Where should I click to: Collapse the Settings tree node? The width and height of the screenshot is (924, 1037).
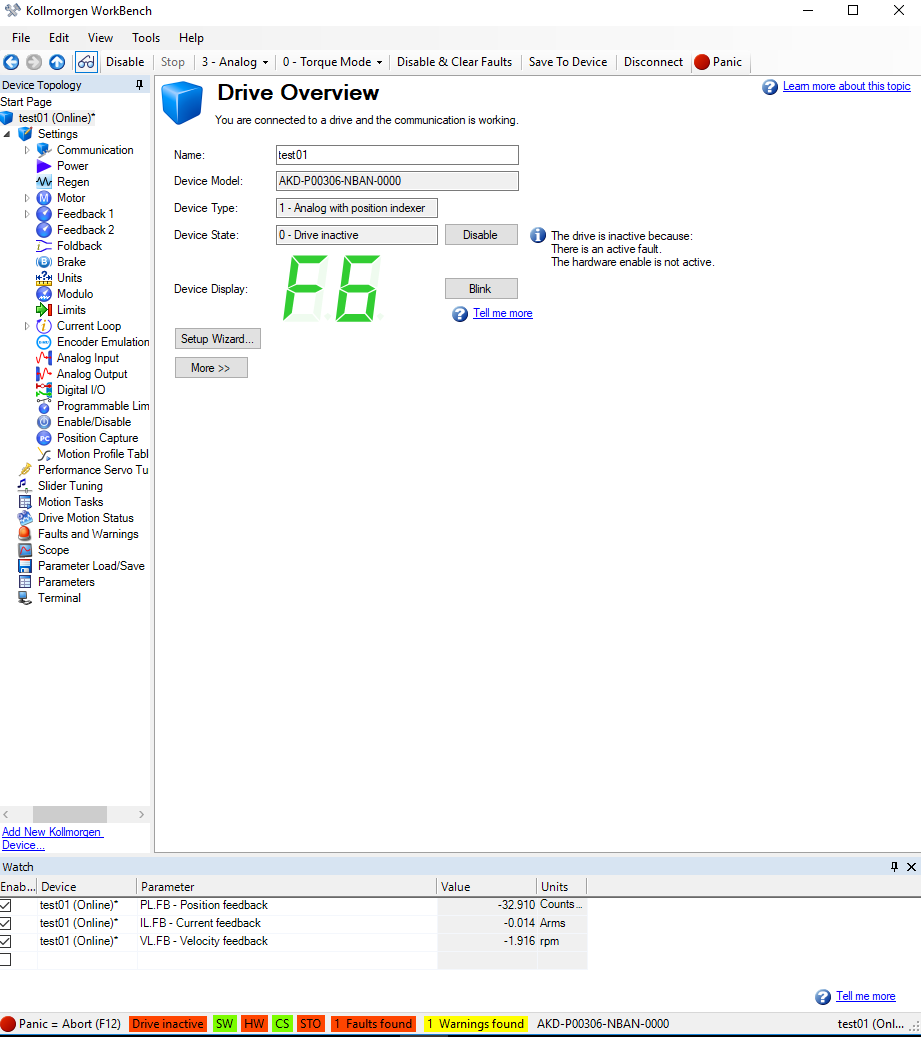coord(7,134)
